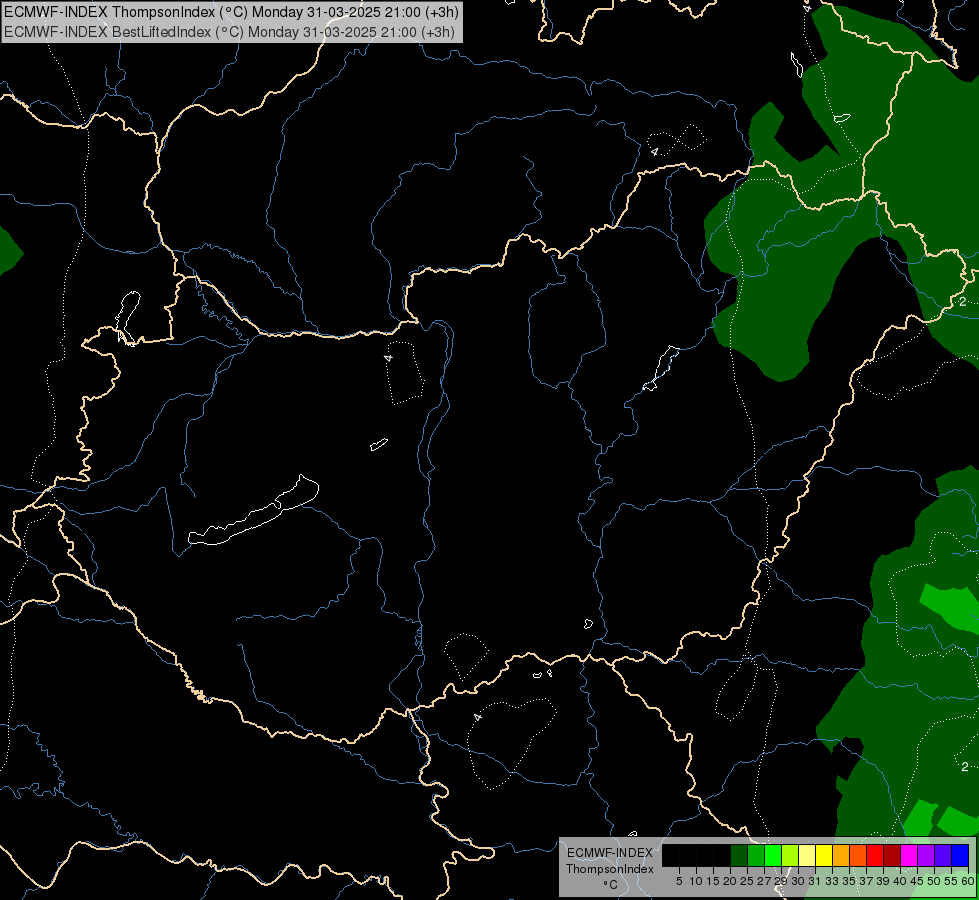979x900 pixels.
Task: Click the '°C' unit label in the legend
Action: (611, 884)
